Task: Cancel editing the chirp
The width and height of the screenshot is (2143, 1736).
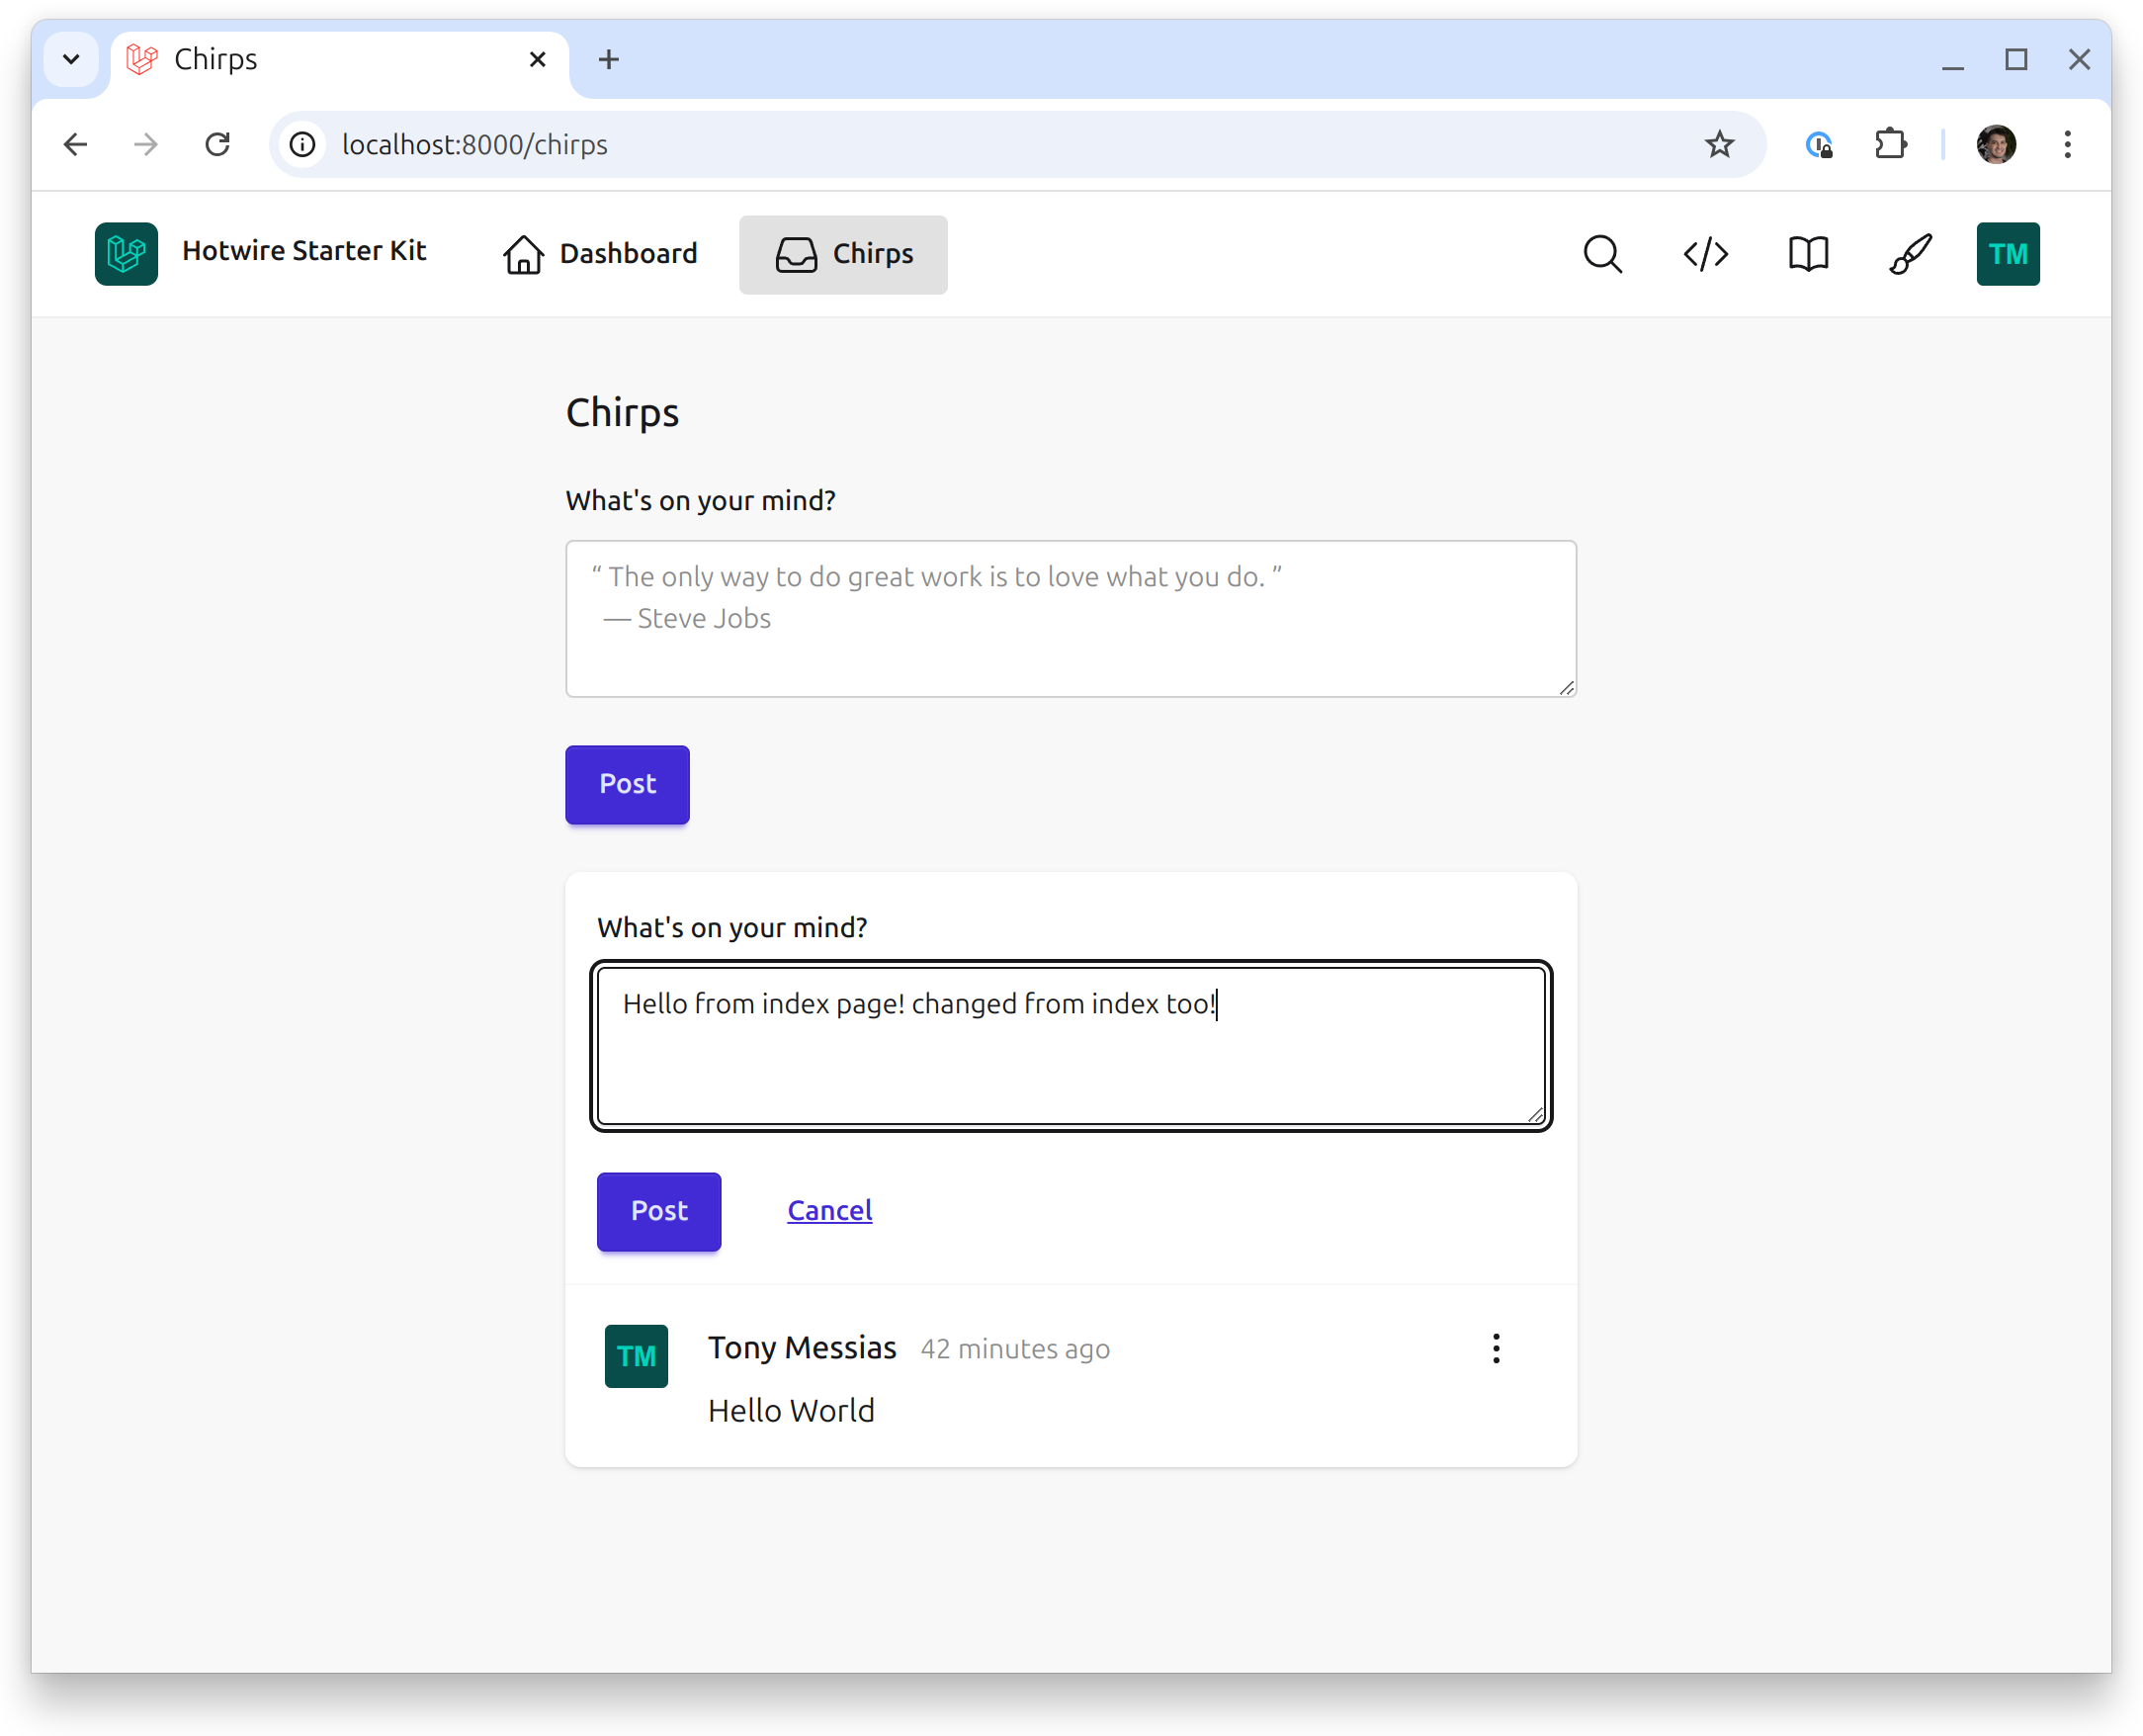Action: pos(828,1210)
